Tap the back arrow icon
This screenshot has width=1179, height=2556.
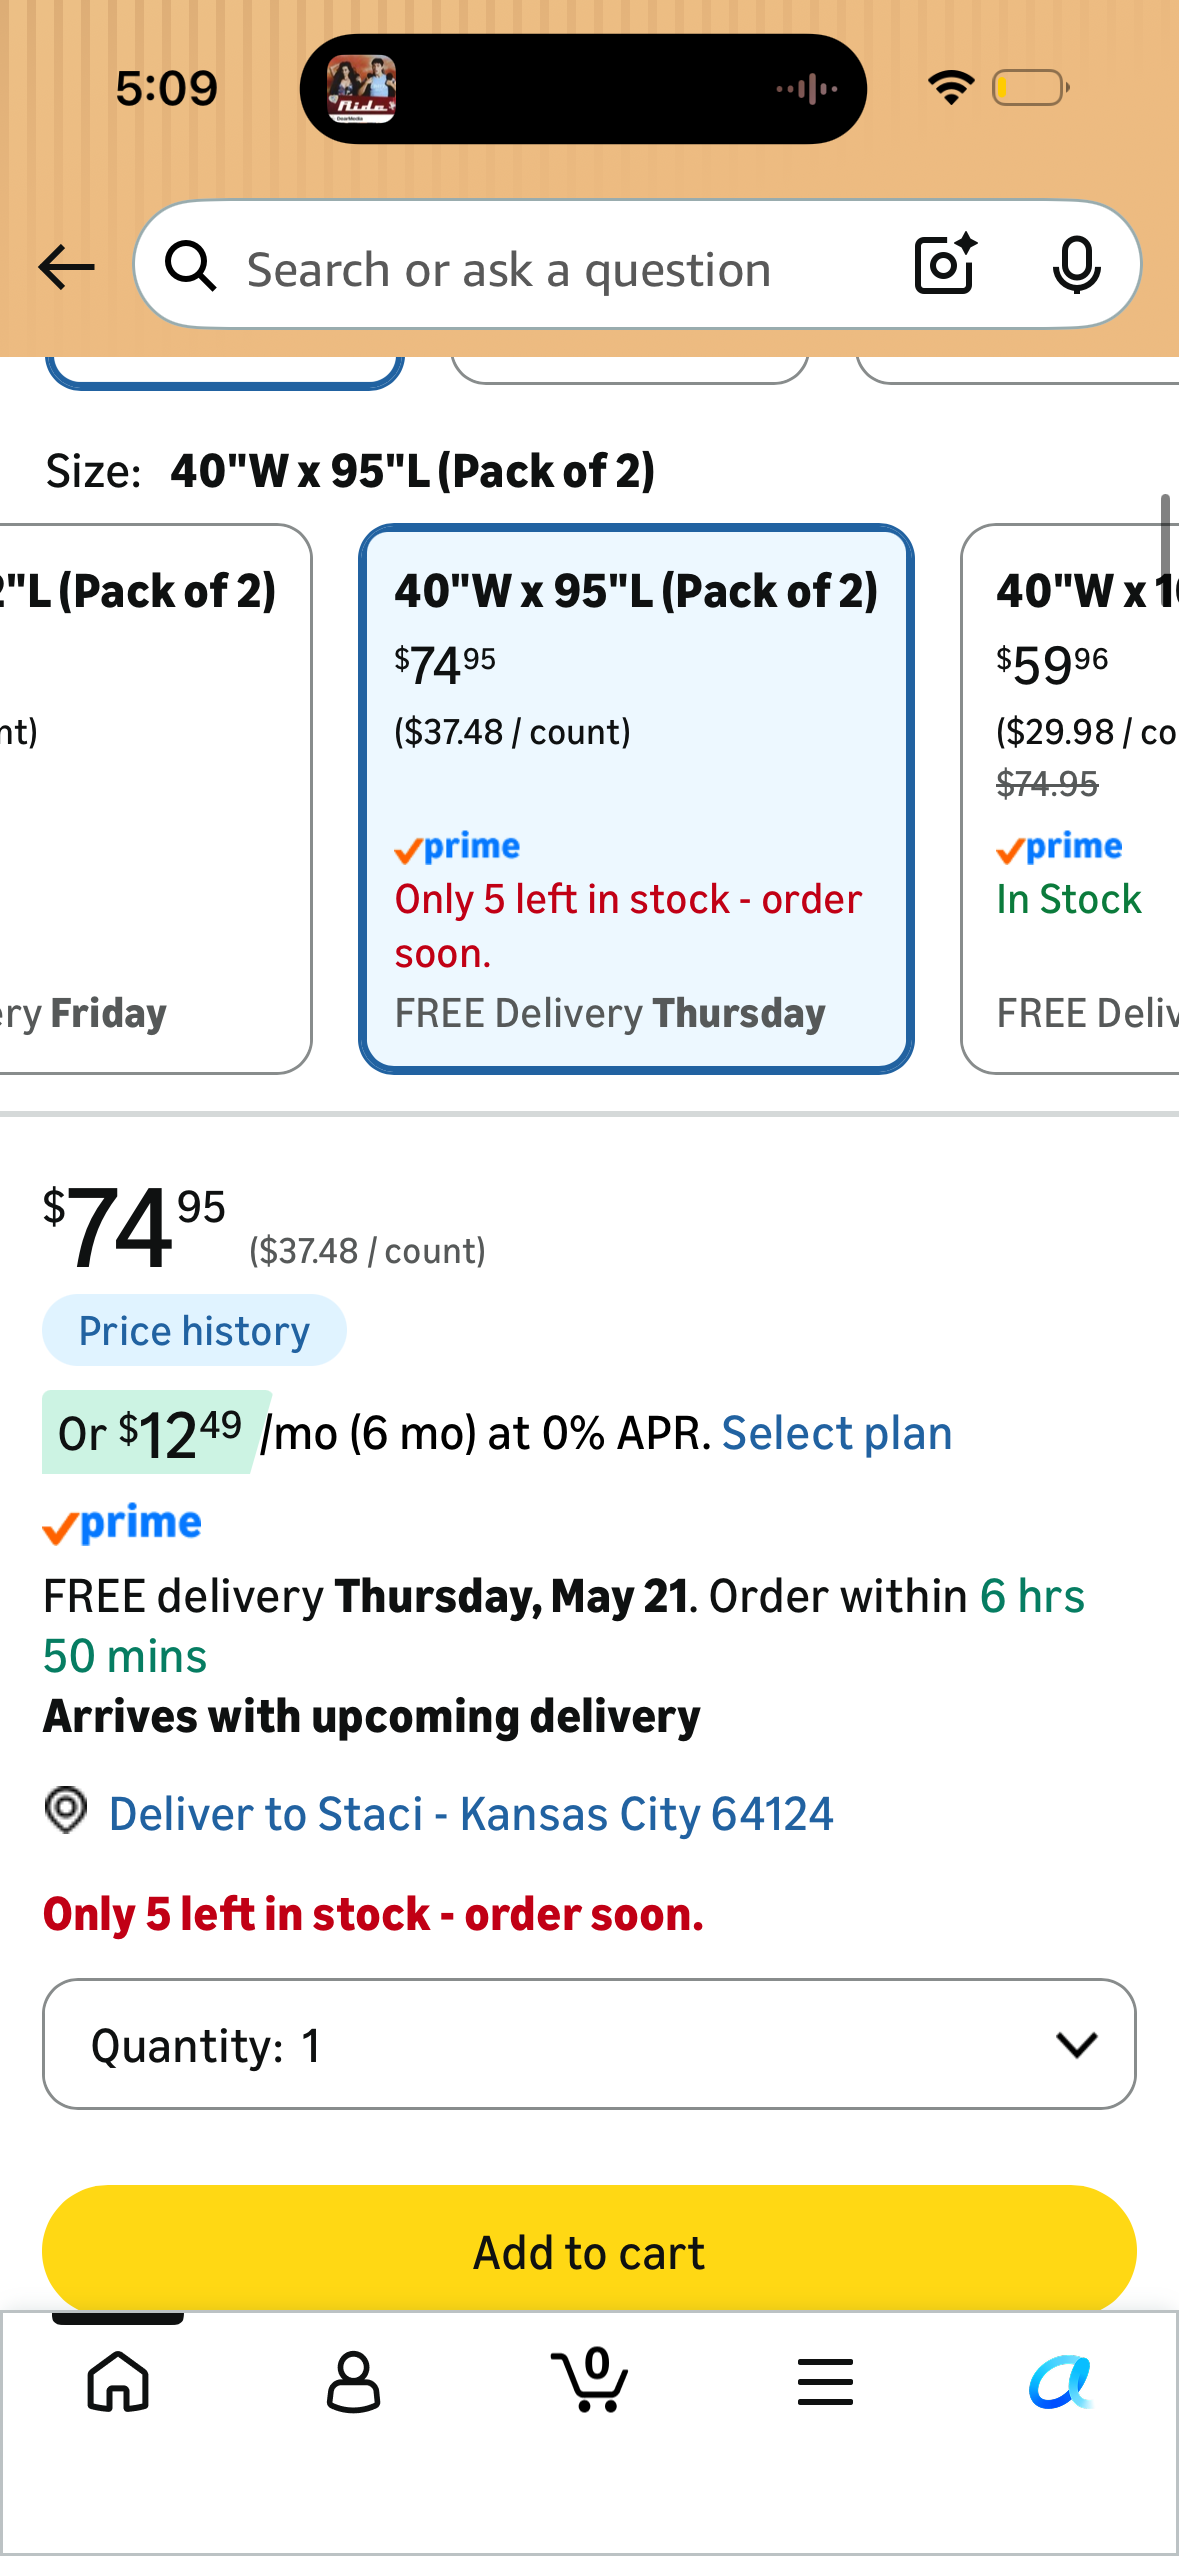(66, 268)
